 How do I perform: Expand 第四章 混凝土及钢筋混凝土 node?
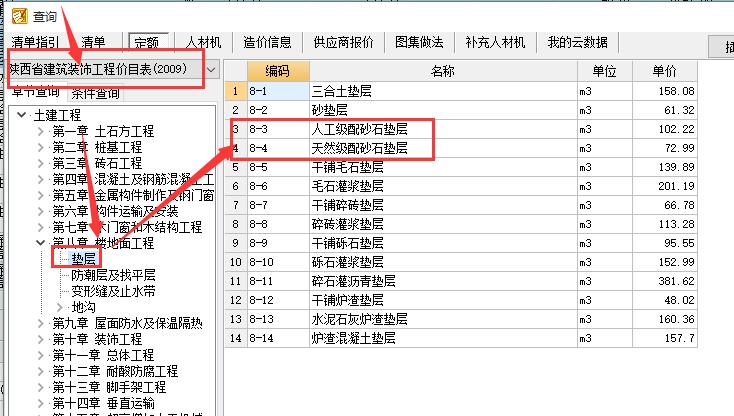(40, 179)
